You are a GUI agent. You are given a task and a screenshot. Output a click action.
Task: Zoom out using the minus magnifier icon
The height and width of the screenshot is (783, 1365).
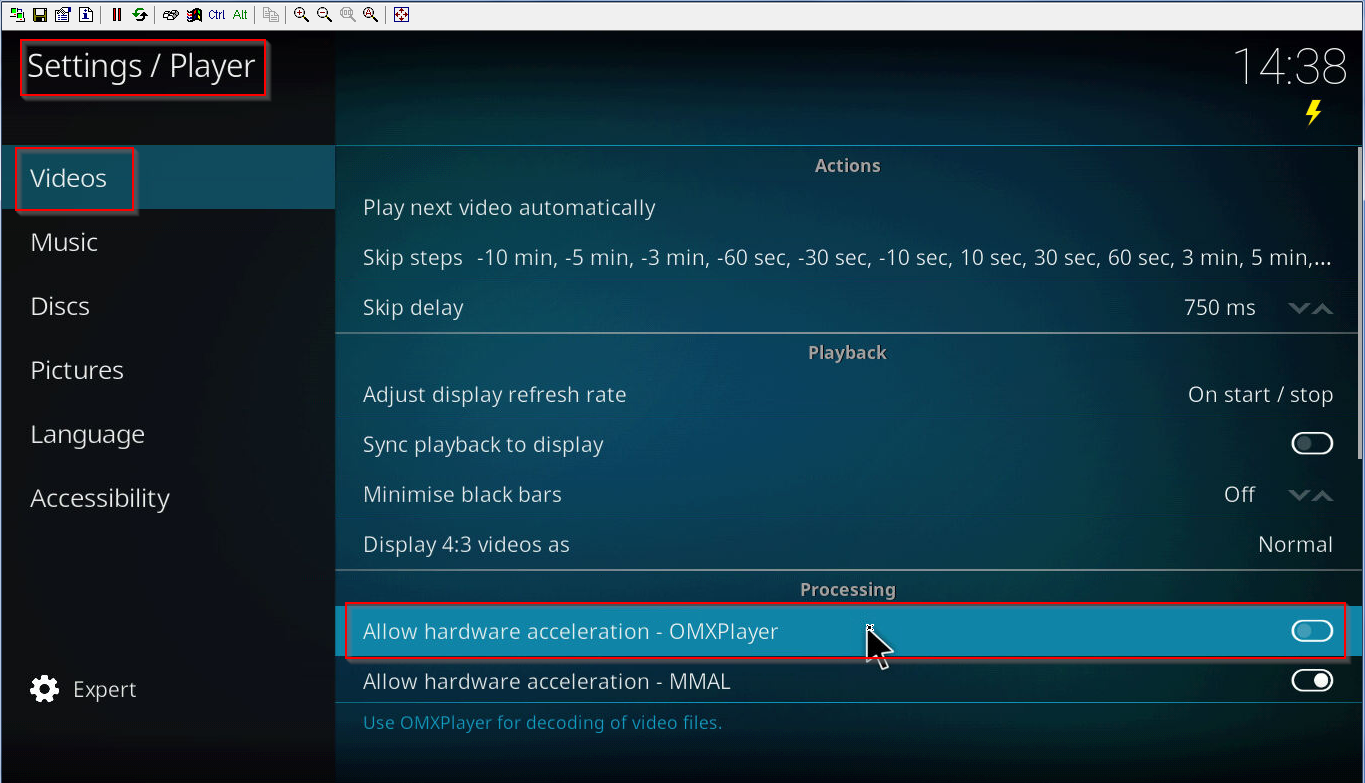pos(324,15)
